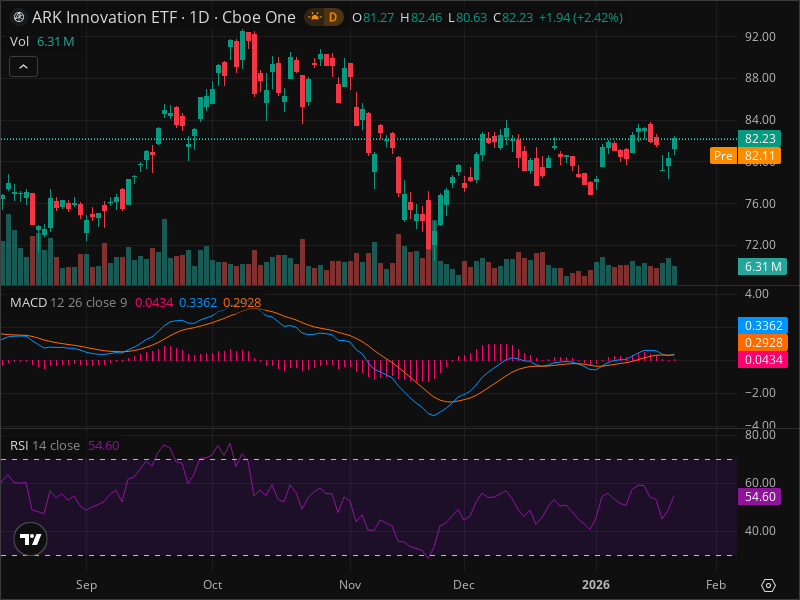The height and width of the screenshot is (600, 800).
Task: Click the purple 54.60 RSI value label
Action: [759, 496]
